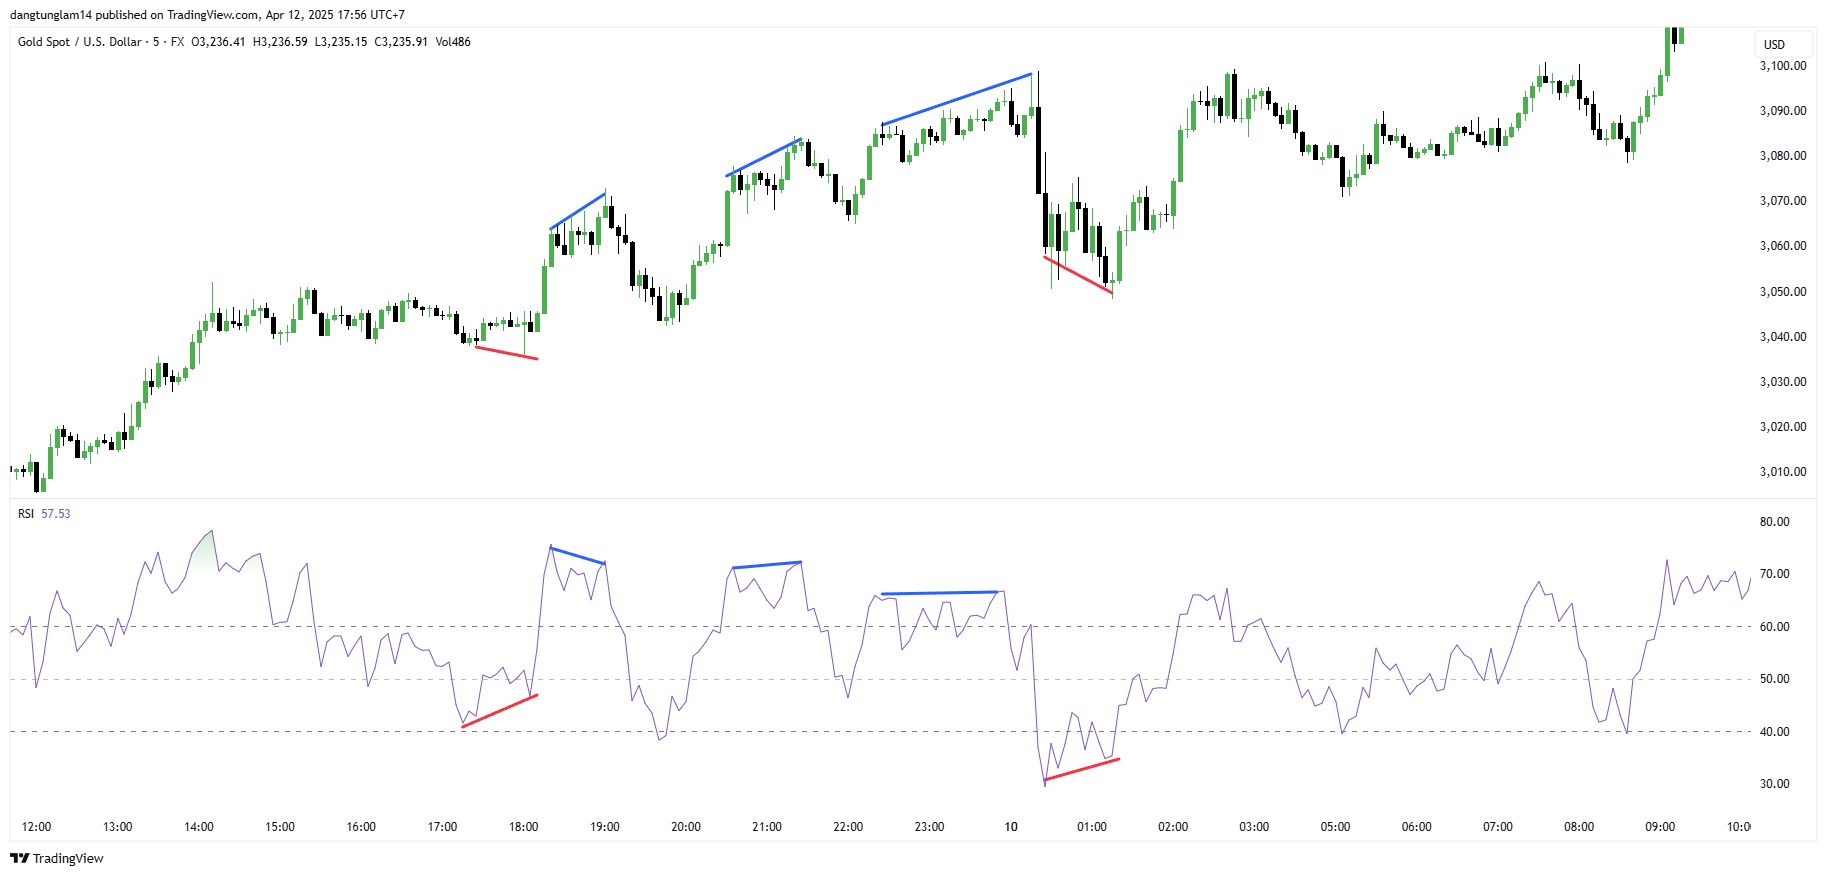Click the 21:00 time axis label

(767, 827)
